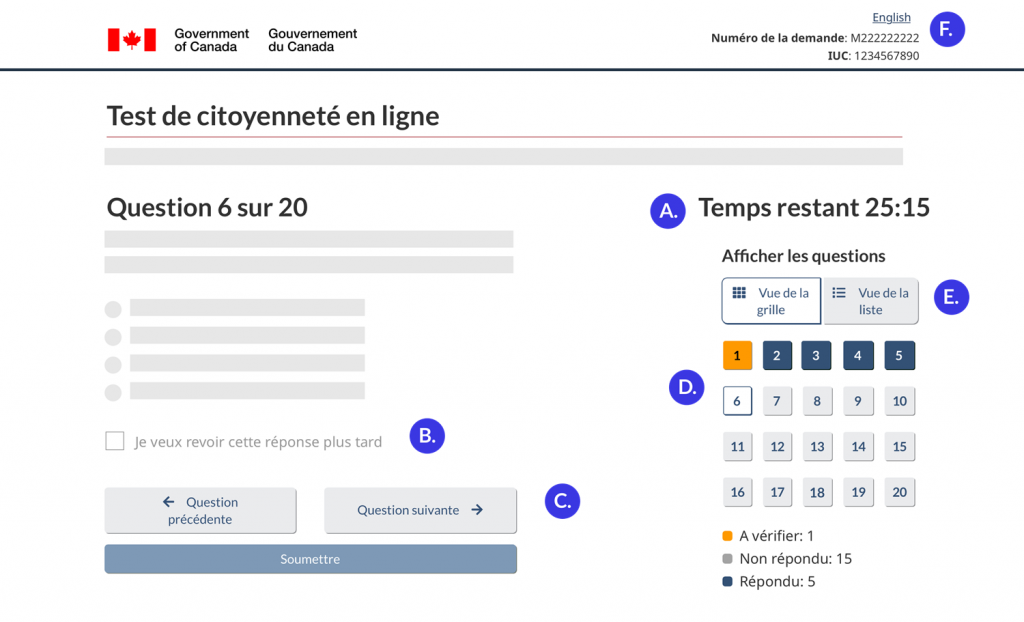This screenshot has width=1024, height=622.
Task: Click the right arrow on Question suivante
Action: tap(477, 510)
